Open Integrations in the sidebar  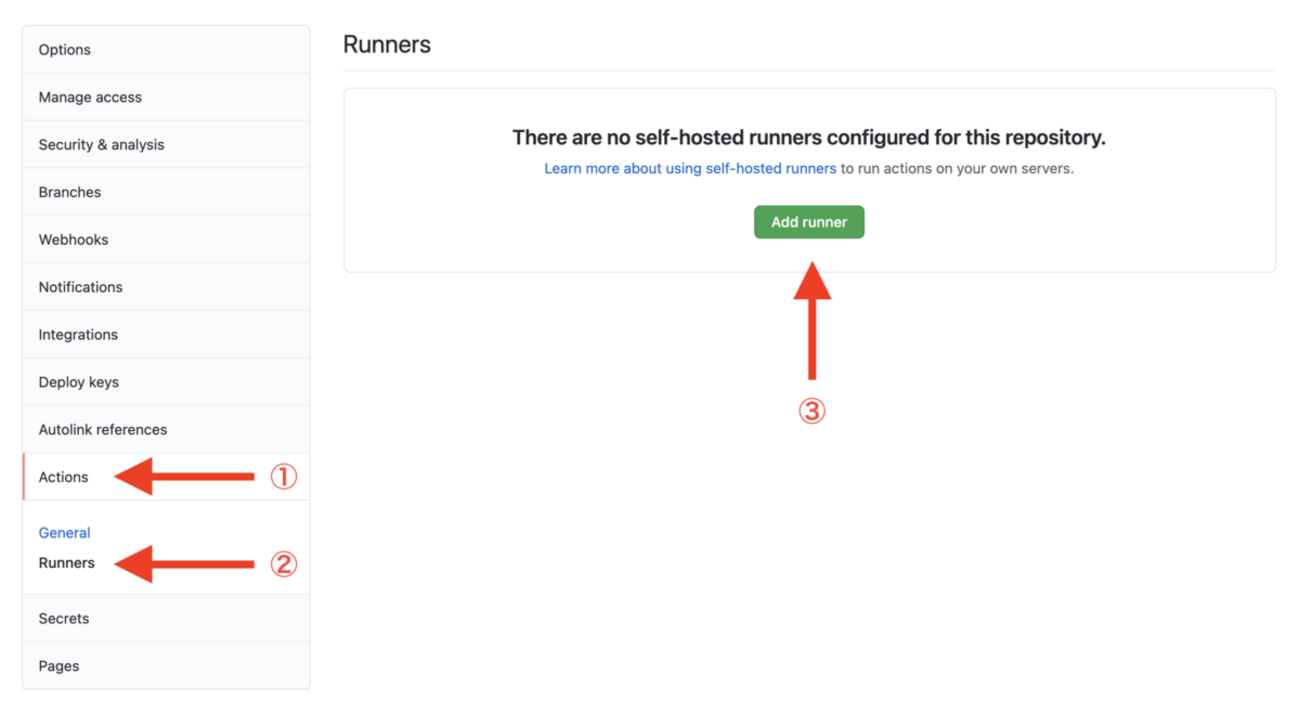[78, 335]
